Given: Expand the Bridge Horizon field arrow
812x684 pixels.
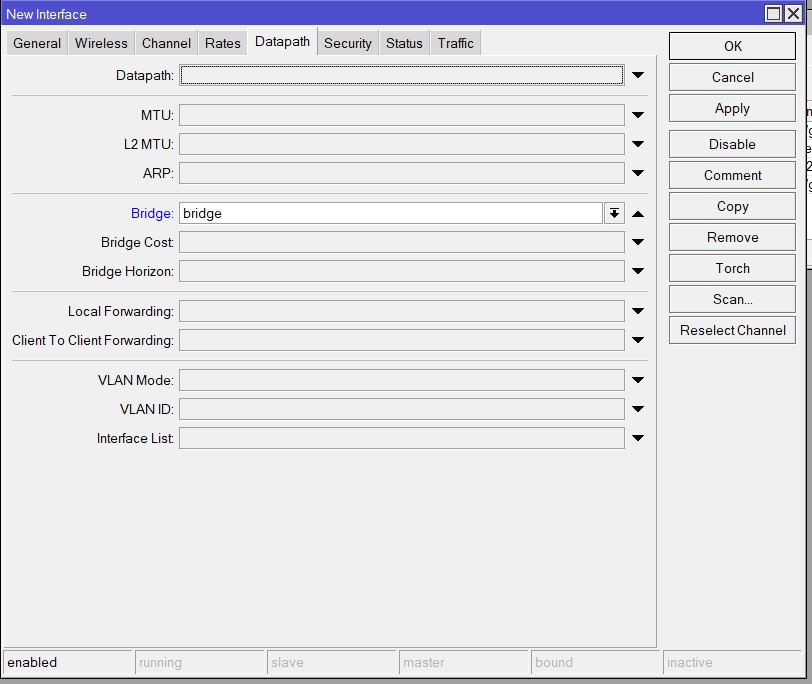Looking at the screenshot, I should point(638,271).
